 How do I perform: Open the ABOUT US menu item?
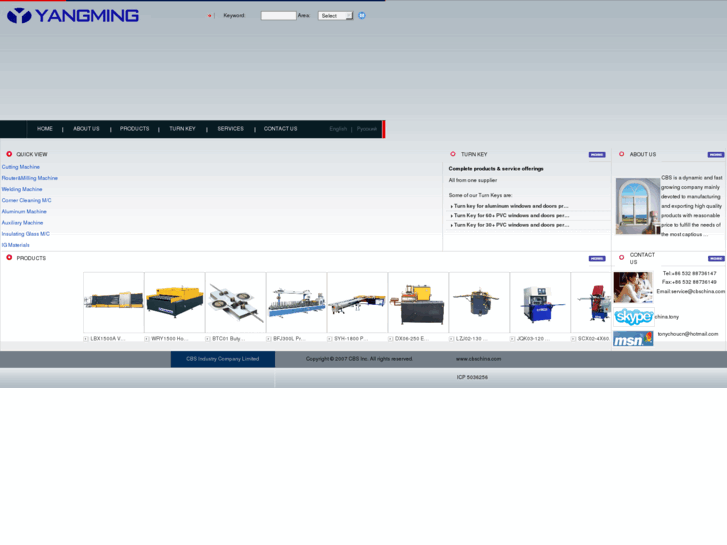click(x=86, y=128)
